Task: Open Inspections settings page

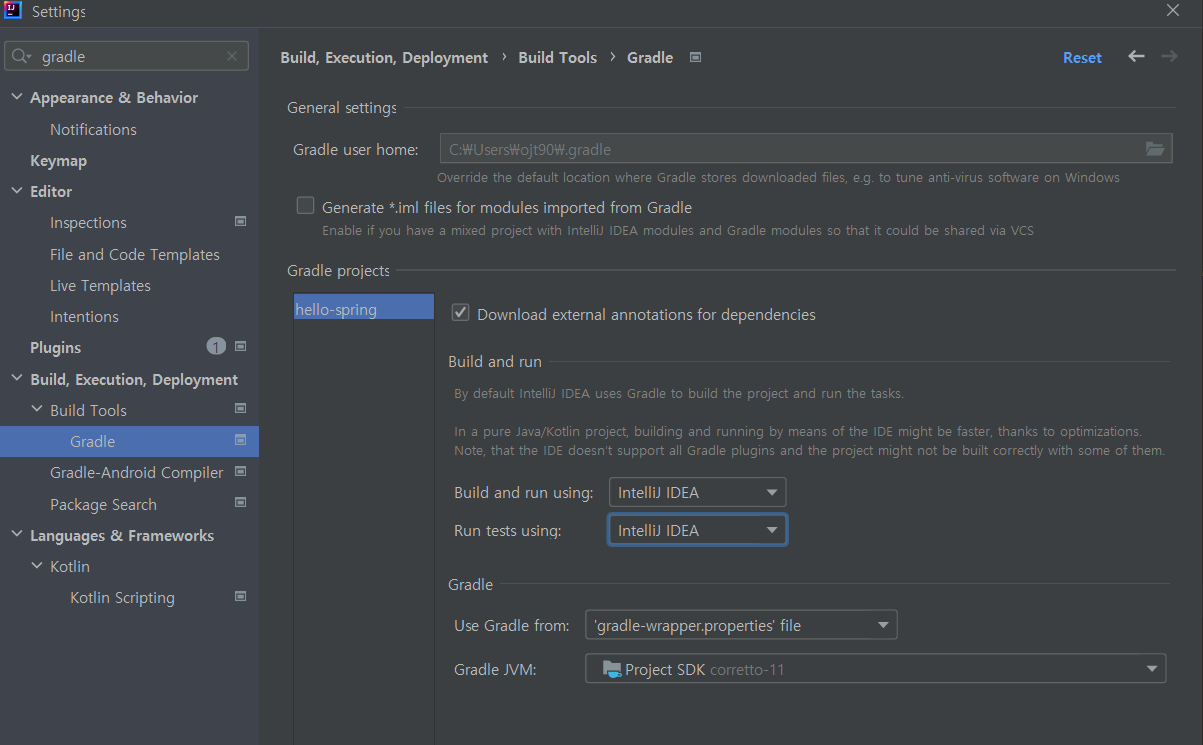Action: 88,222
